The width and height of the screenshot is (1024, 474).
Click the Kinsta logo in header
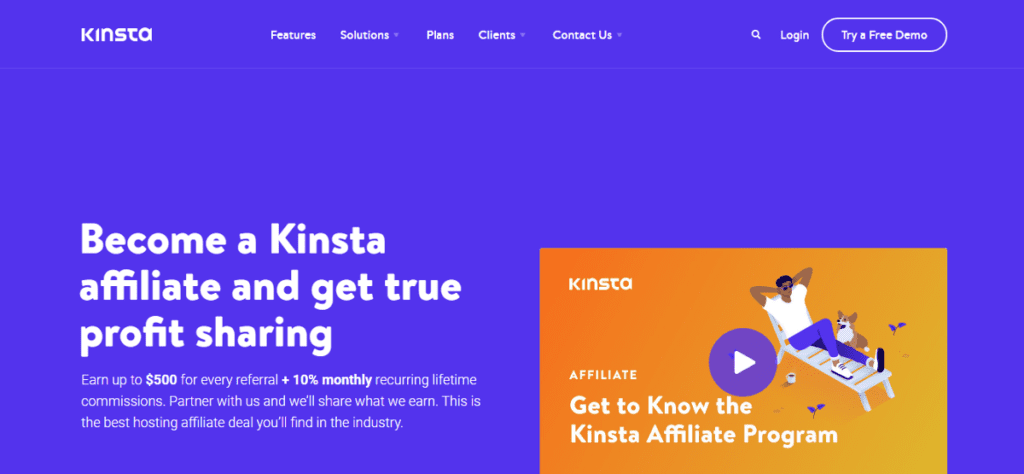(x=117, y=35)
